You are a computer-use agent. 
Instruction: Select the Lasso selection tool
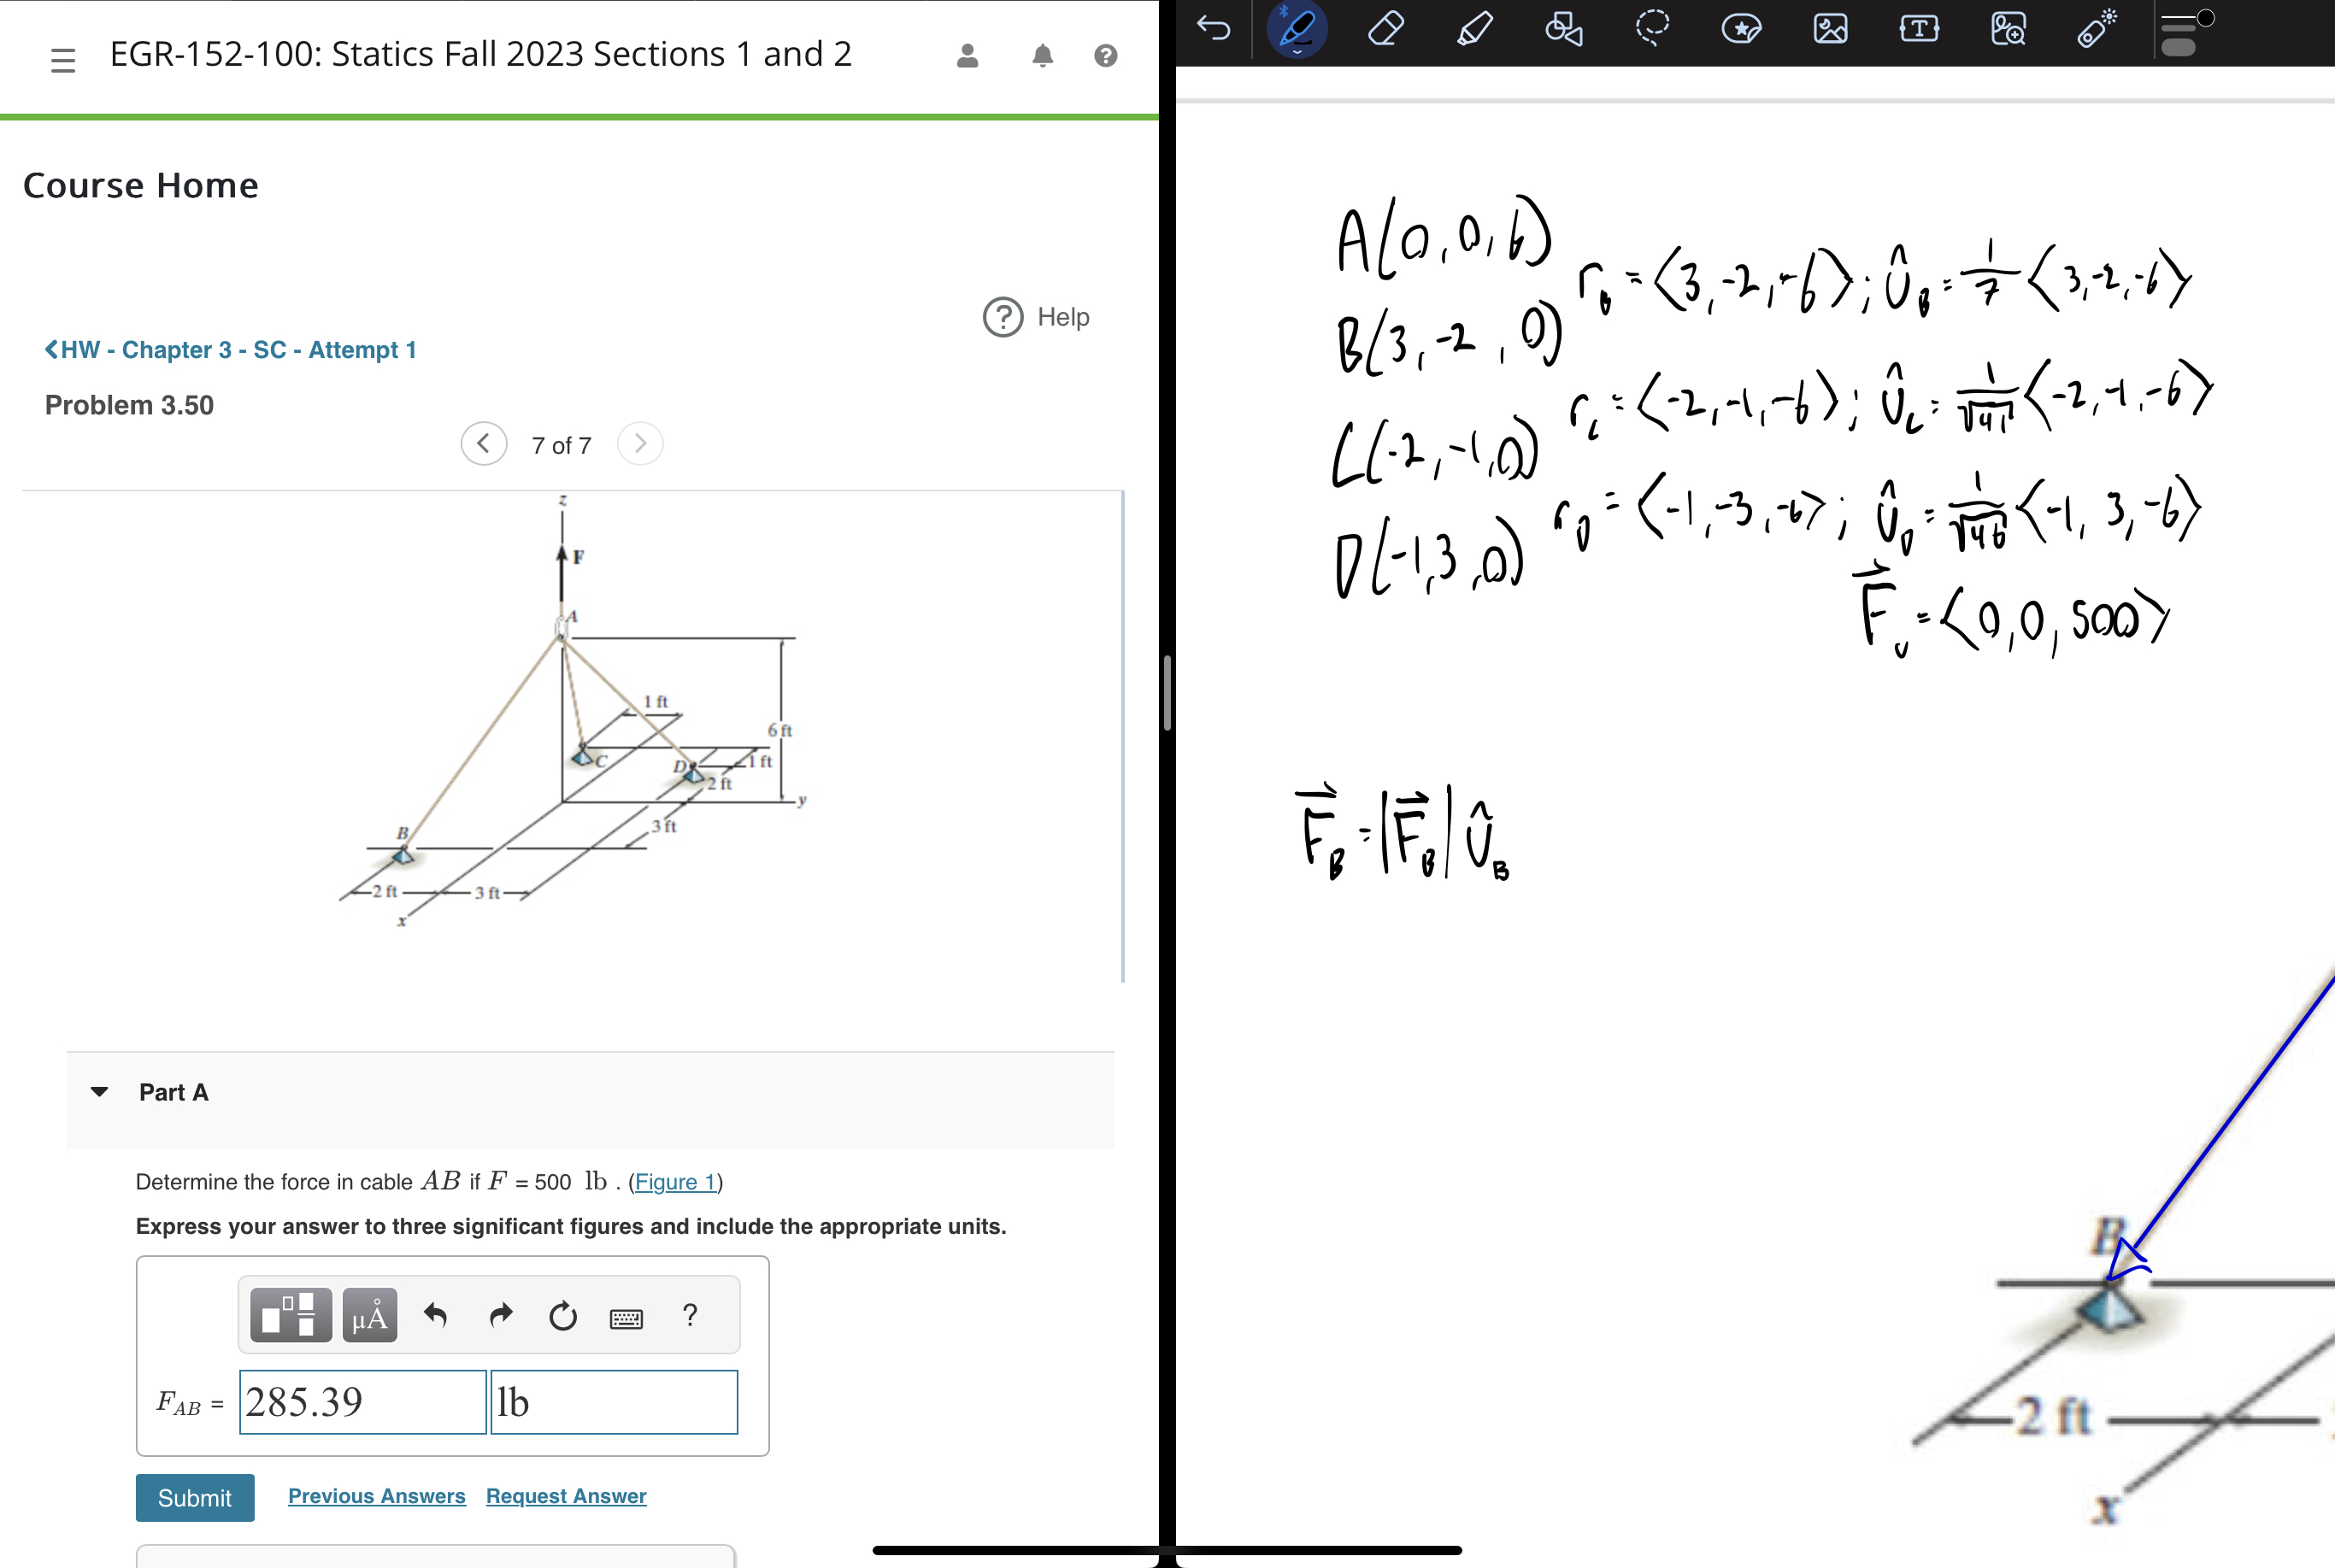pos(1652,28)
